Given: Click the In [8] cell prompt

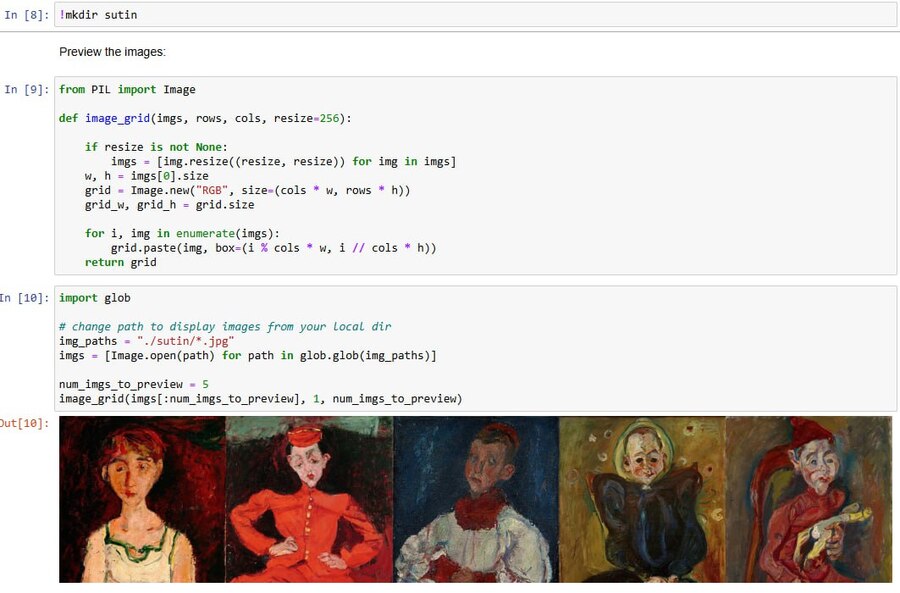Looking at the screenshot, I should coord(26,15).
